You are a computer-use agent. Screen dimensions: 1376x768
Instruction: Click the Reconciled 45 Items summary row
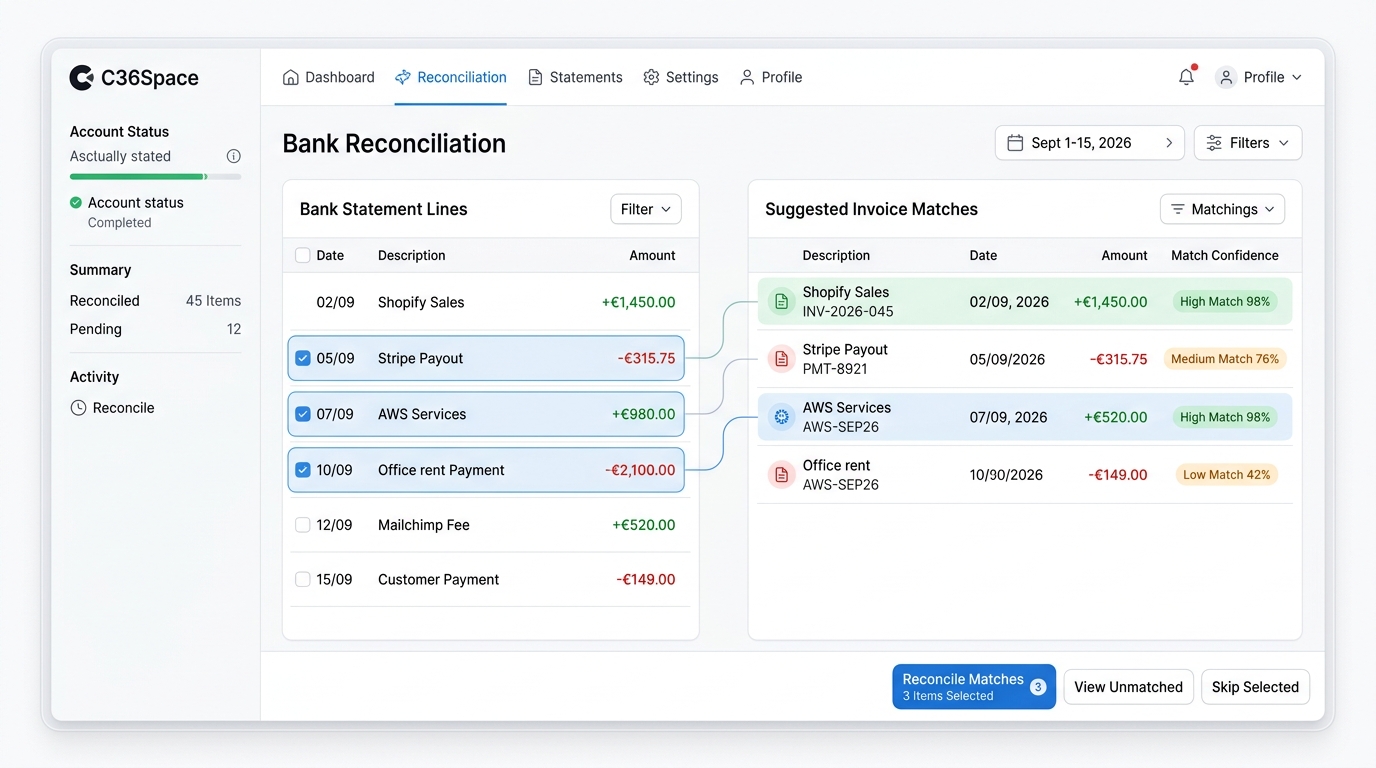pos(155,301)
